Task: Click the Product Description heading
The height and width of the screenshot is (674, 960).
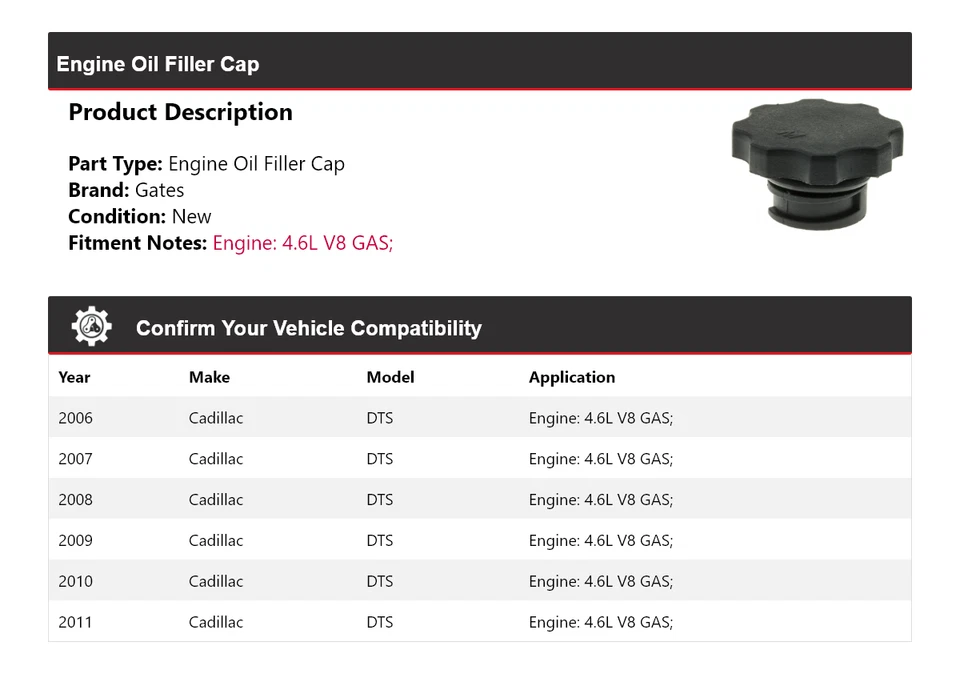Action: (x=180, y=112)
